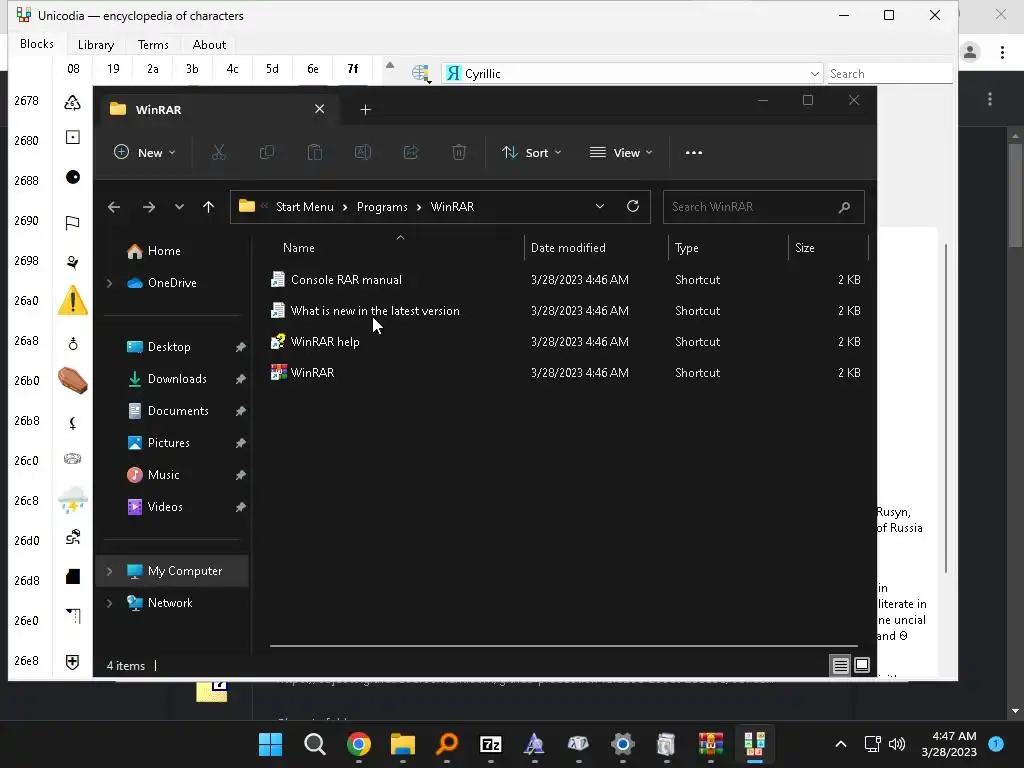
Task: Click the Copy icon in Explorer toolbar
Action: click(x=266, y=152)
